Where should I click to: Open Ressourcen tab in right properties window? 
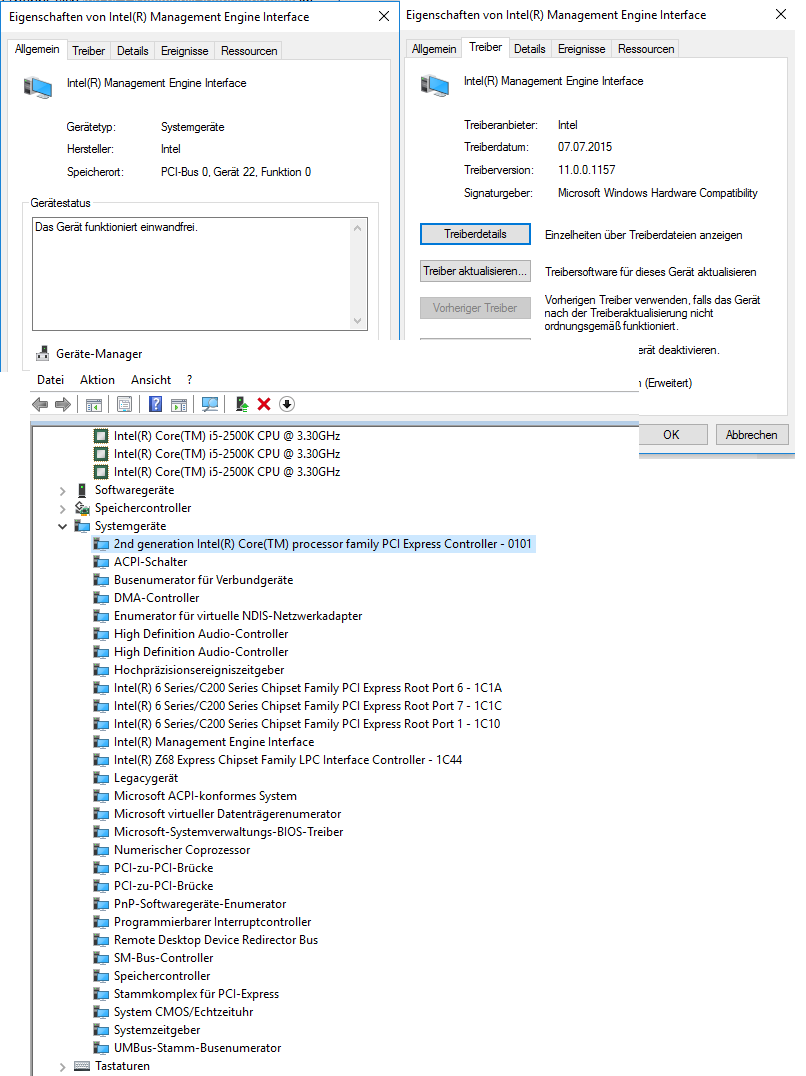[646, 49]
